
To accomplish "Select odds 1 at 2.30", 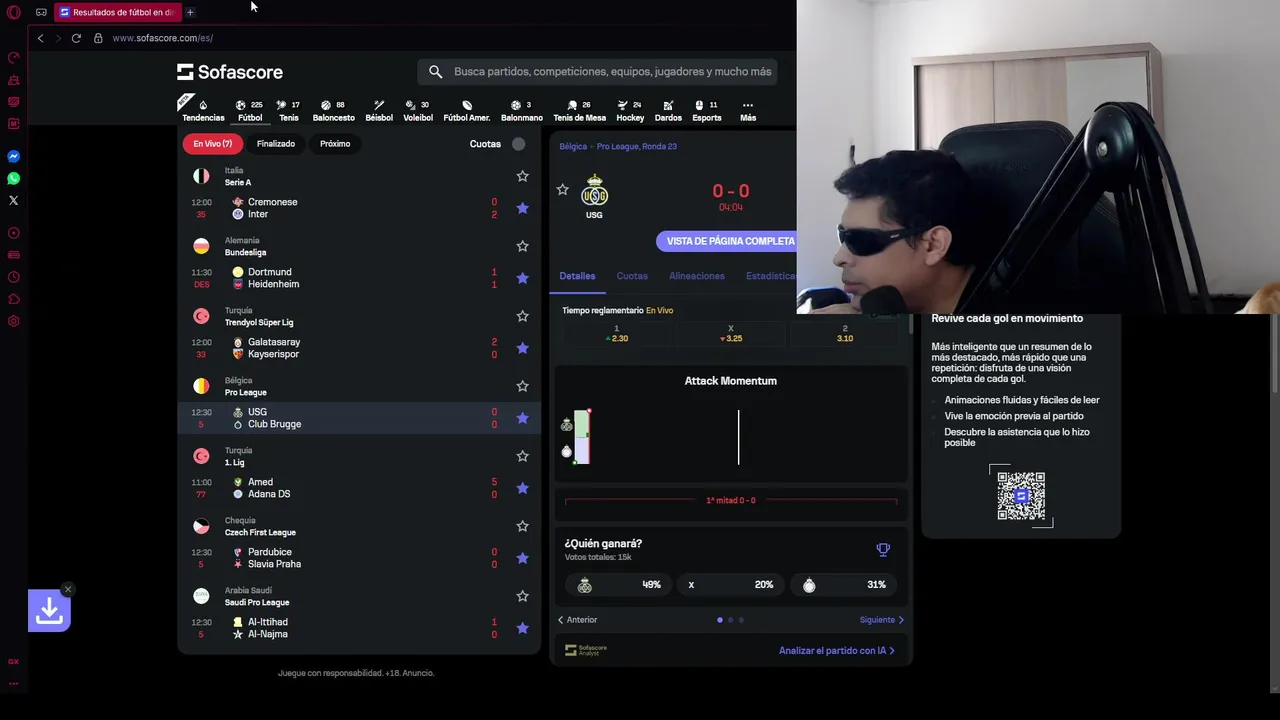I will 616,334.
